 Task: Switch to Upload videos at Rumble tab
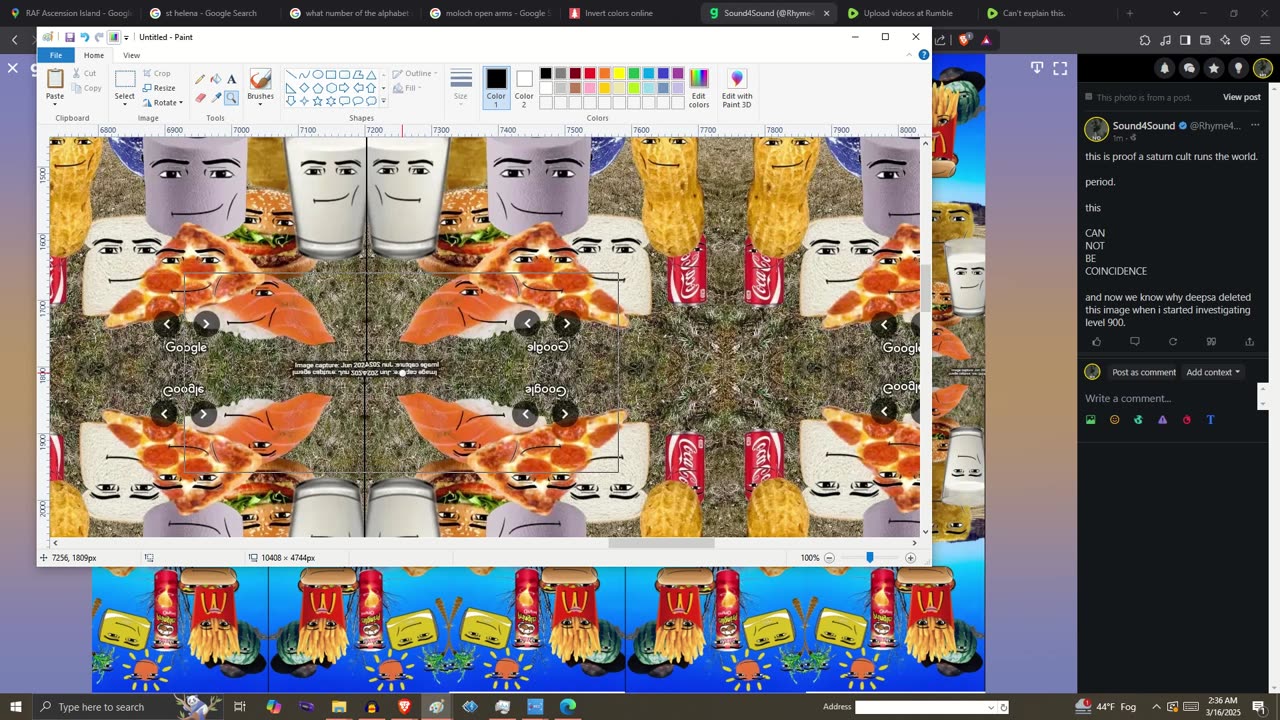[906, 13]
